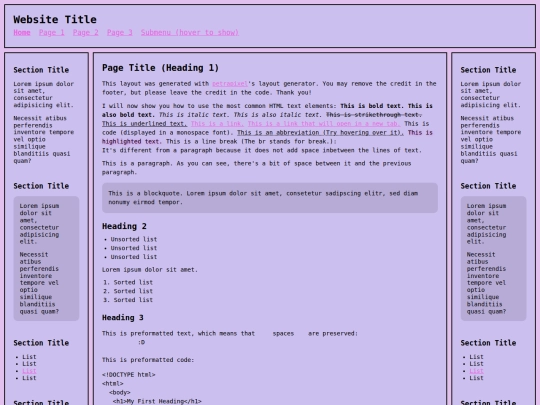Select item "3. Sorted list"
Viewport: 540px width, 405px height.
coord(128,300)
